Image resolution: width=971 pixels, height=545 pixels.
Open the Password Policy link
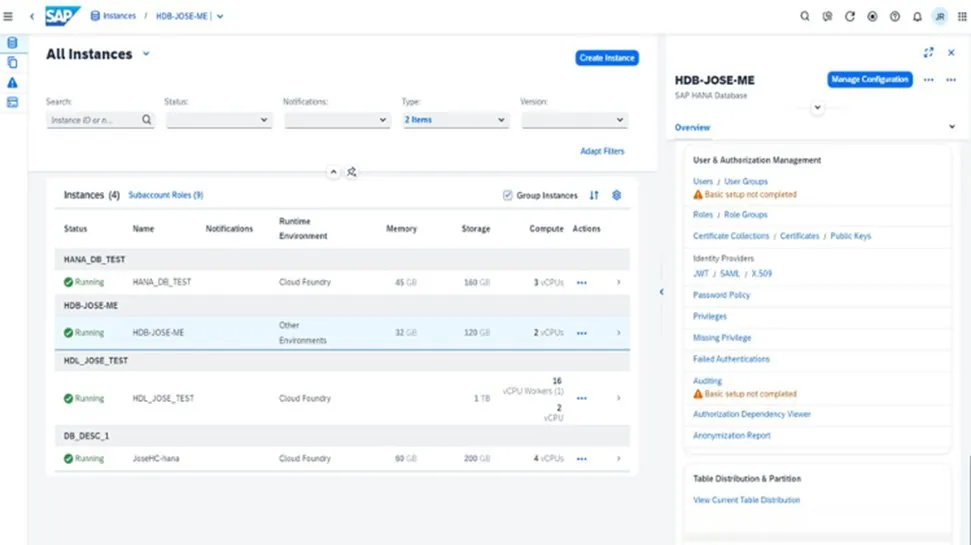click(x=721, y=295)
